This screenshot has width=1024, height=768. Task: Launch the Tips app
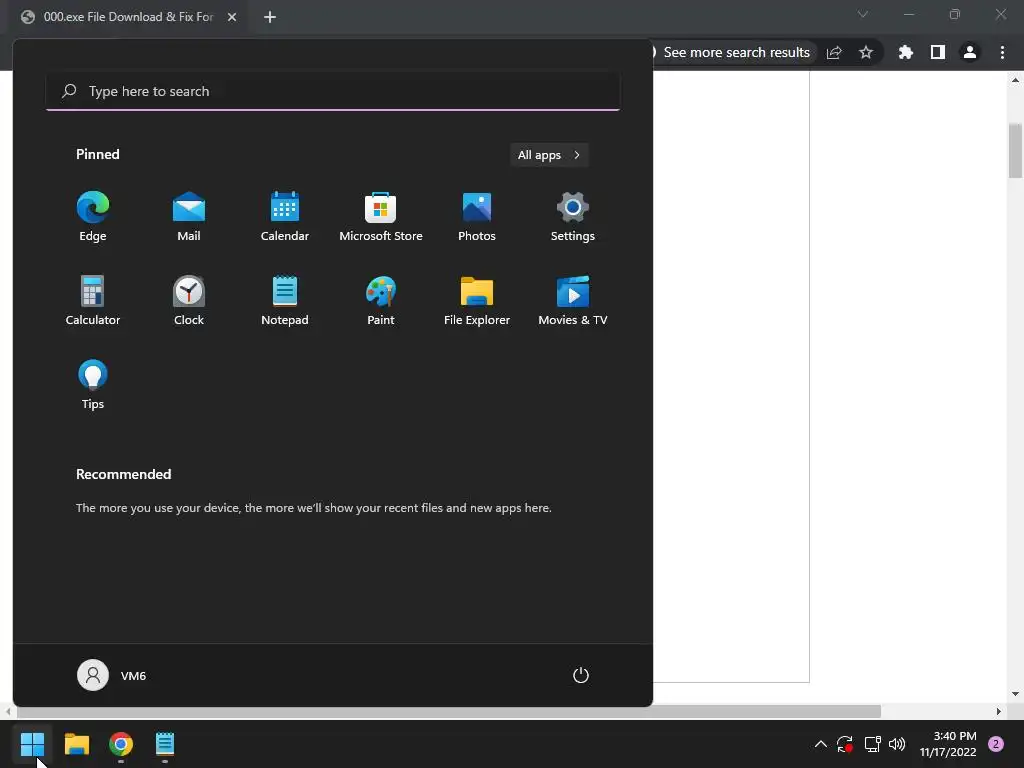click(x=93, y=385)
